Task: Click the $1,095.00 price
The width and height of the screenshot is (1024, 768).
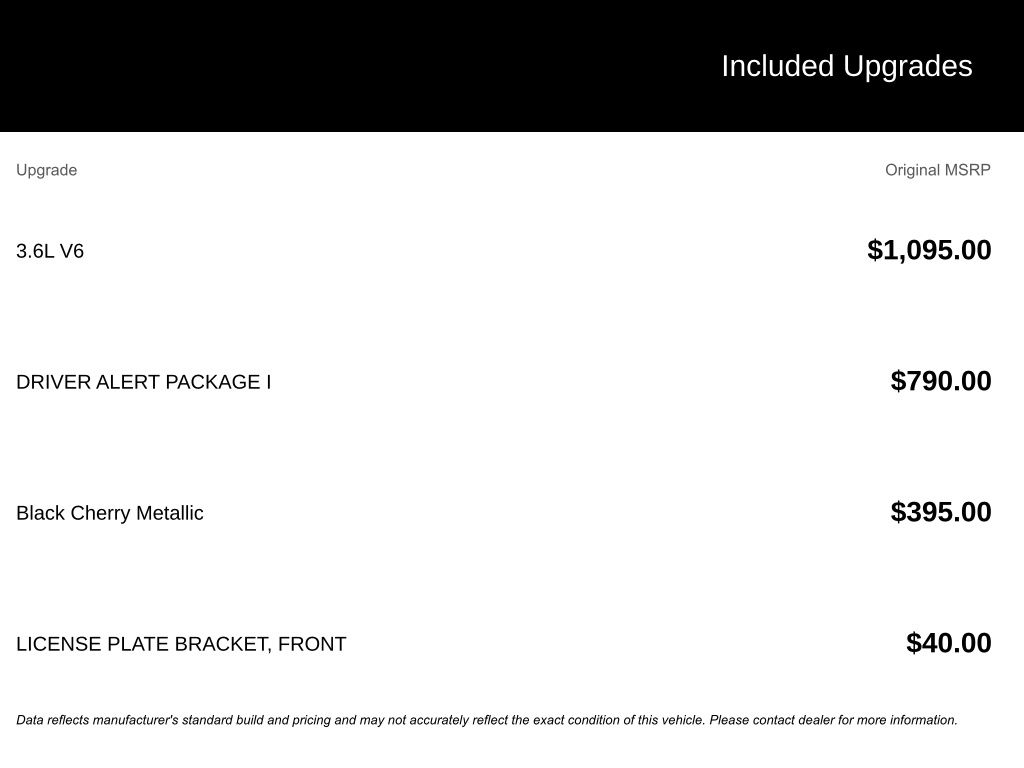Action: point(929,250)
